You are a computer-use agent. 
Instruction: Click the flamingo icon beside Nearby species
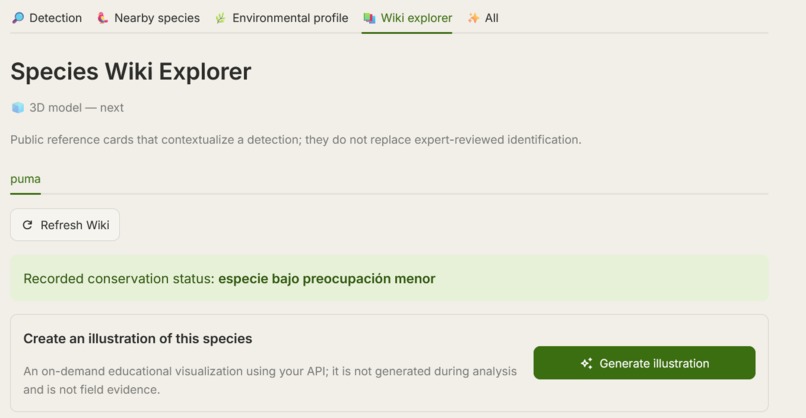(103, 18)
